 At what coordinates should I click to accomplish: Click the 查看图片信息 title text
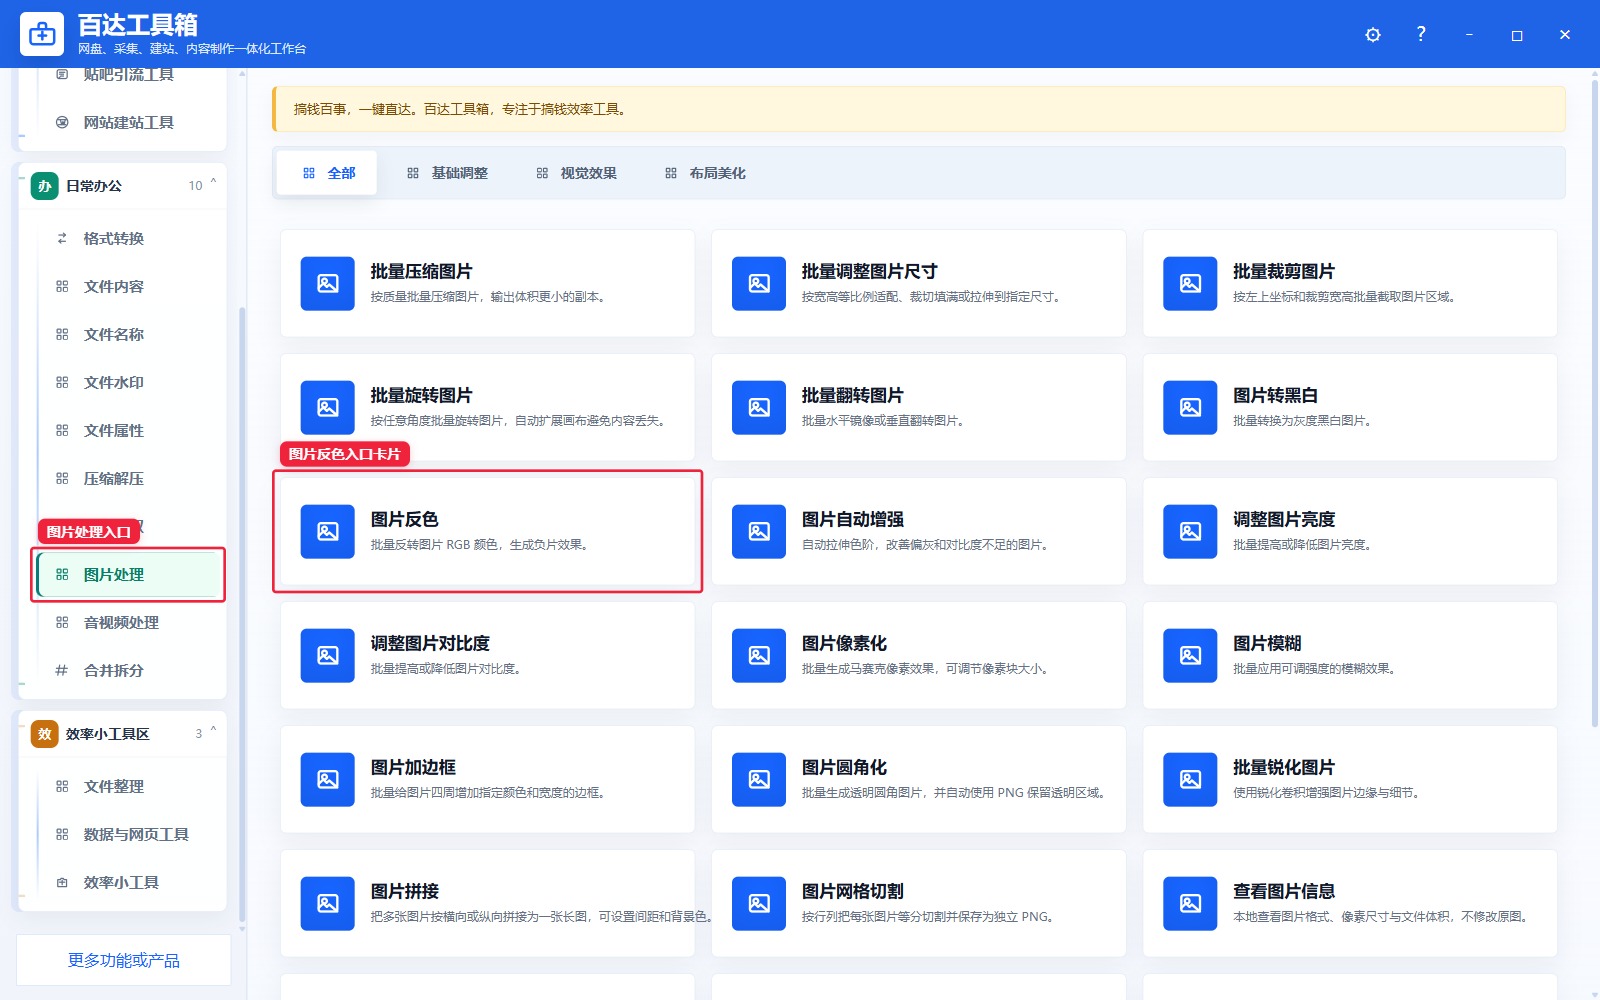tap(1284, 891)
